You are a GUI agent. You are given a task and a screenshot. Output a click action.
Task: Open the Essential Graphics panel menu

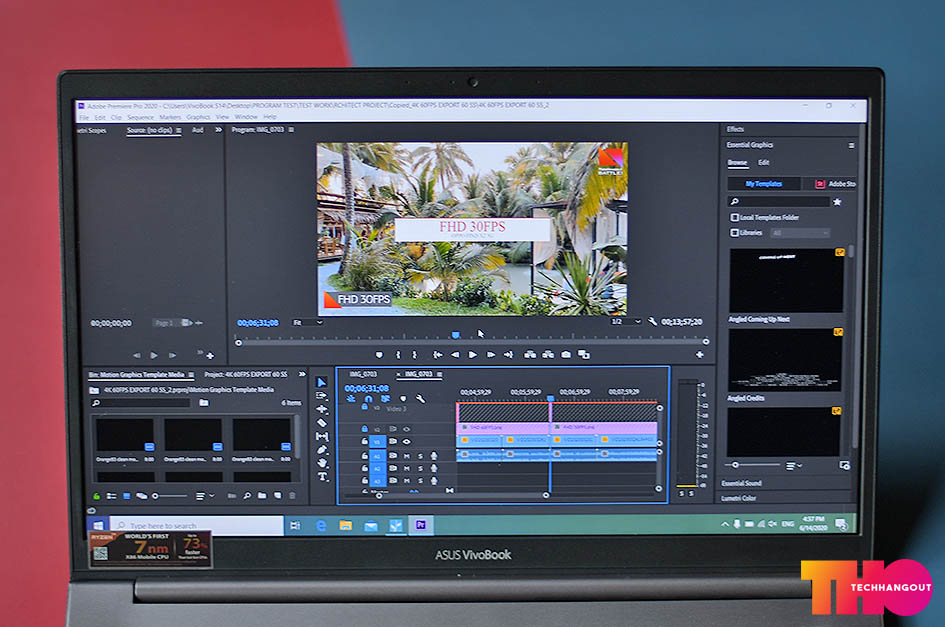[x=851, y=145]
